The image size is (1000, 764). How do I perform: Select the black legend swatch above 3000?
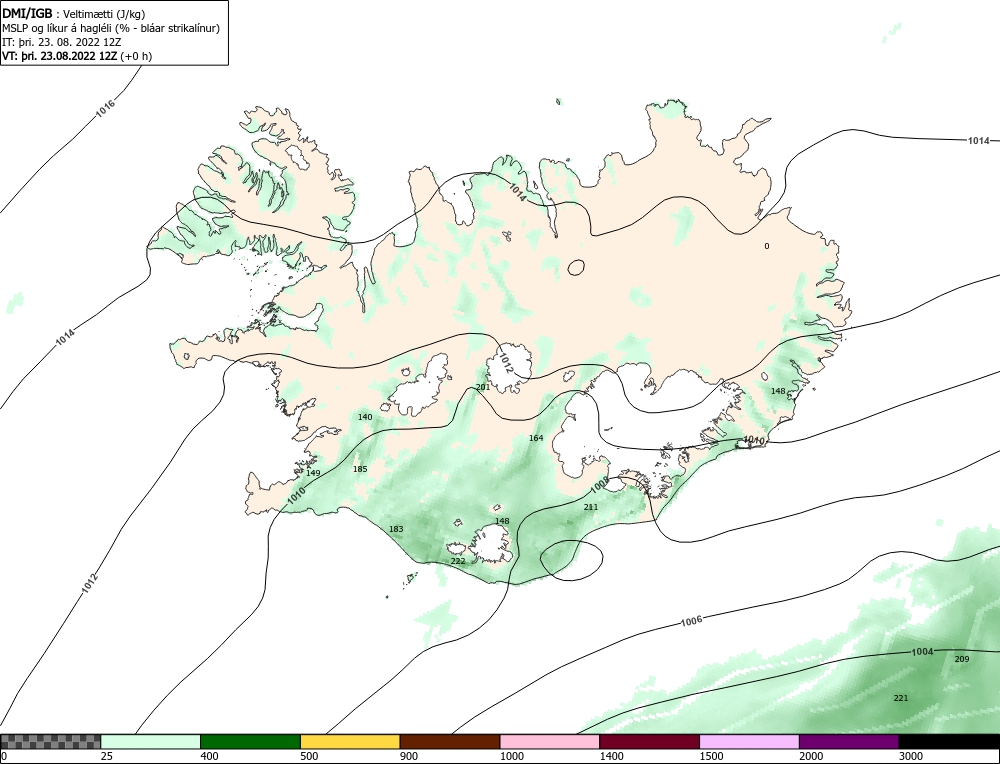tap(949, 742)
